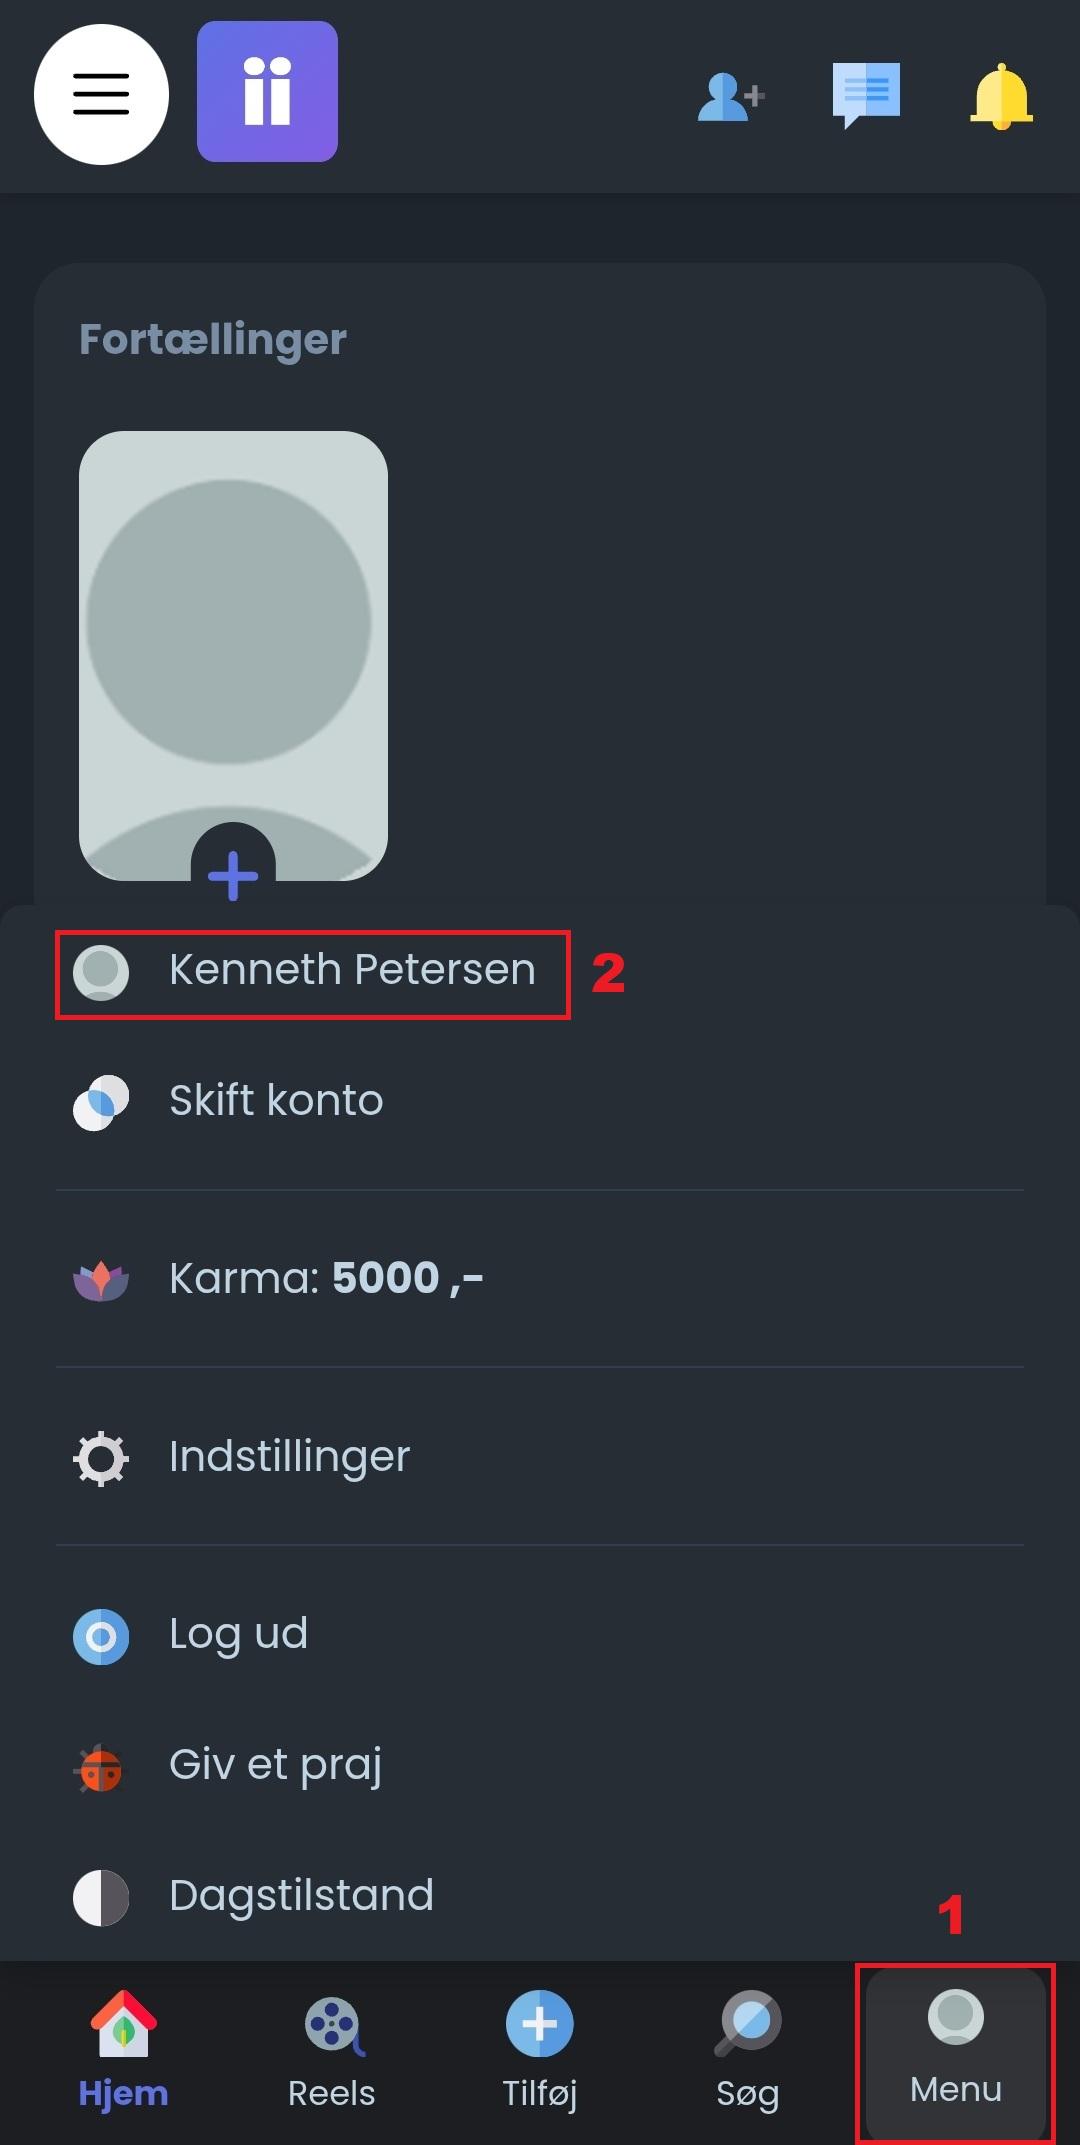Screen dimensions: 1080x2145
Task: Click Giv et praj feedback link
Action: tap(275, 1766)
